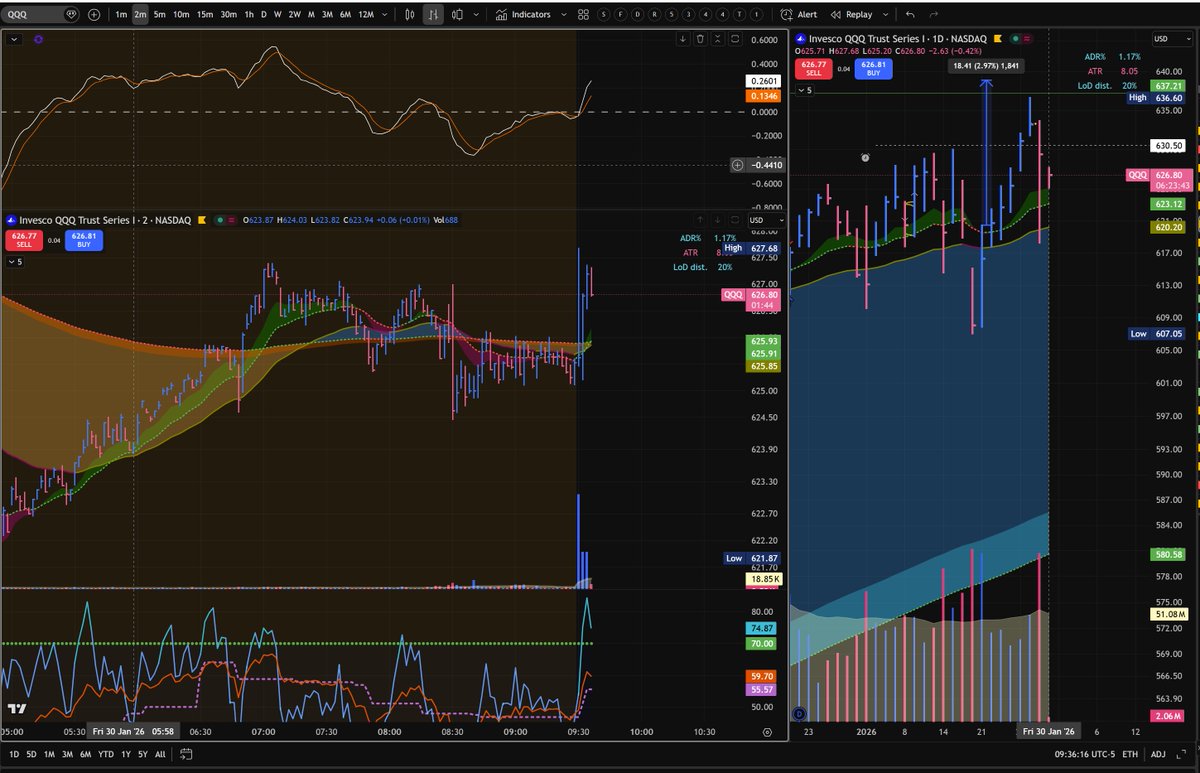Select the D daily interval

click(264, 15)
